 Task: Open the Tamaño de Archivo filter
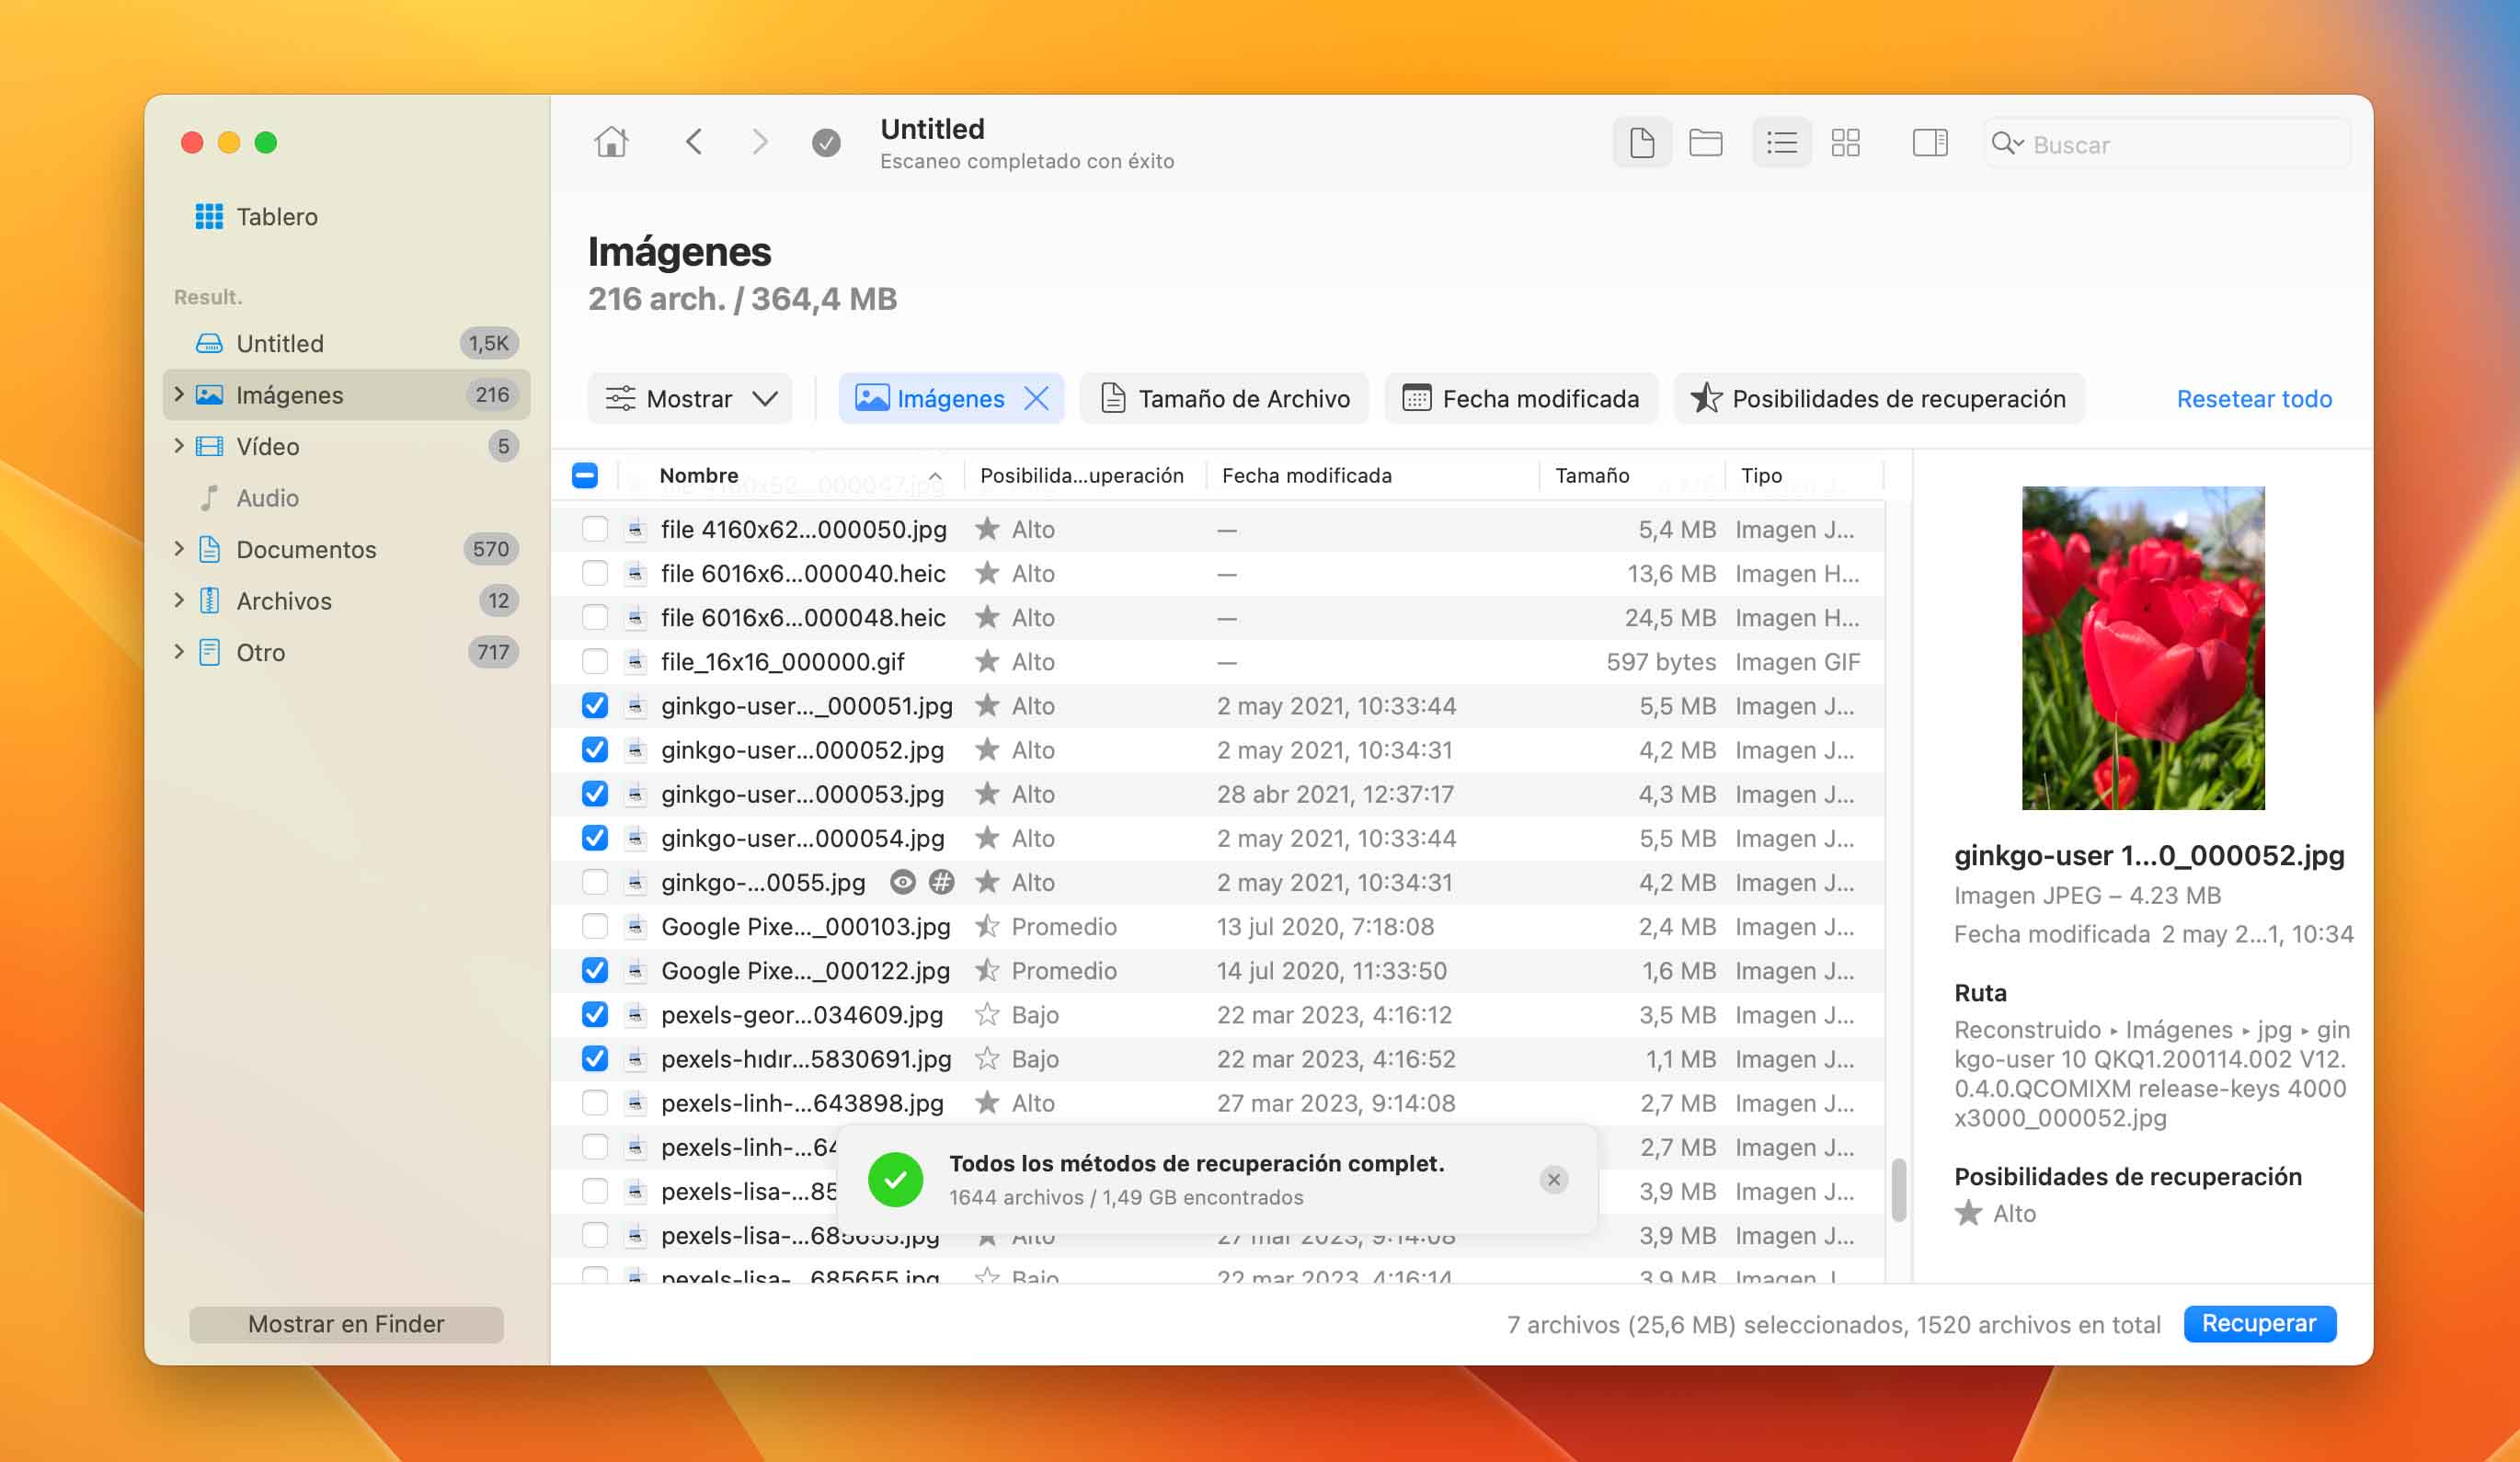click(x=1224, y=399)
